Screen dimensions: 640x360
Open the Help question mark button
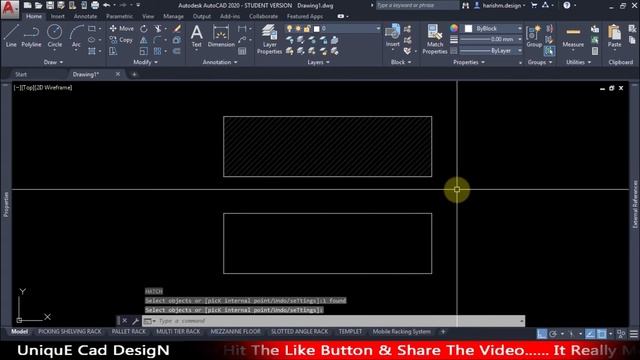(567, 5)
